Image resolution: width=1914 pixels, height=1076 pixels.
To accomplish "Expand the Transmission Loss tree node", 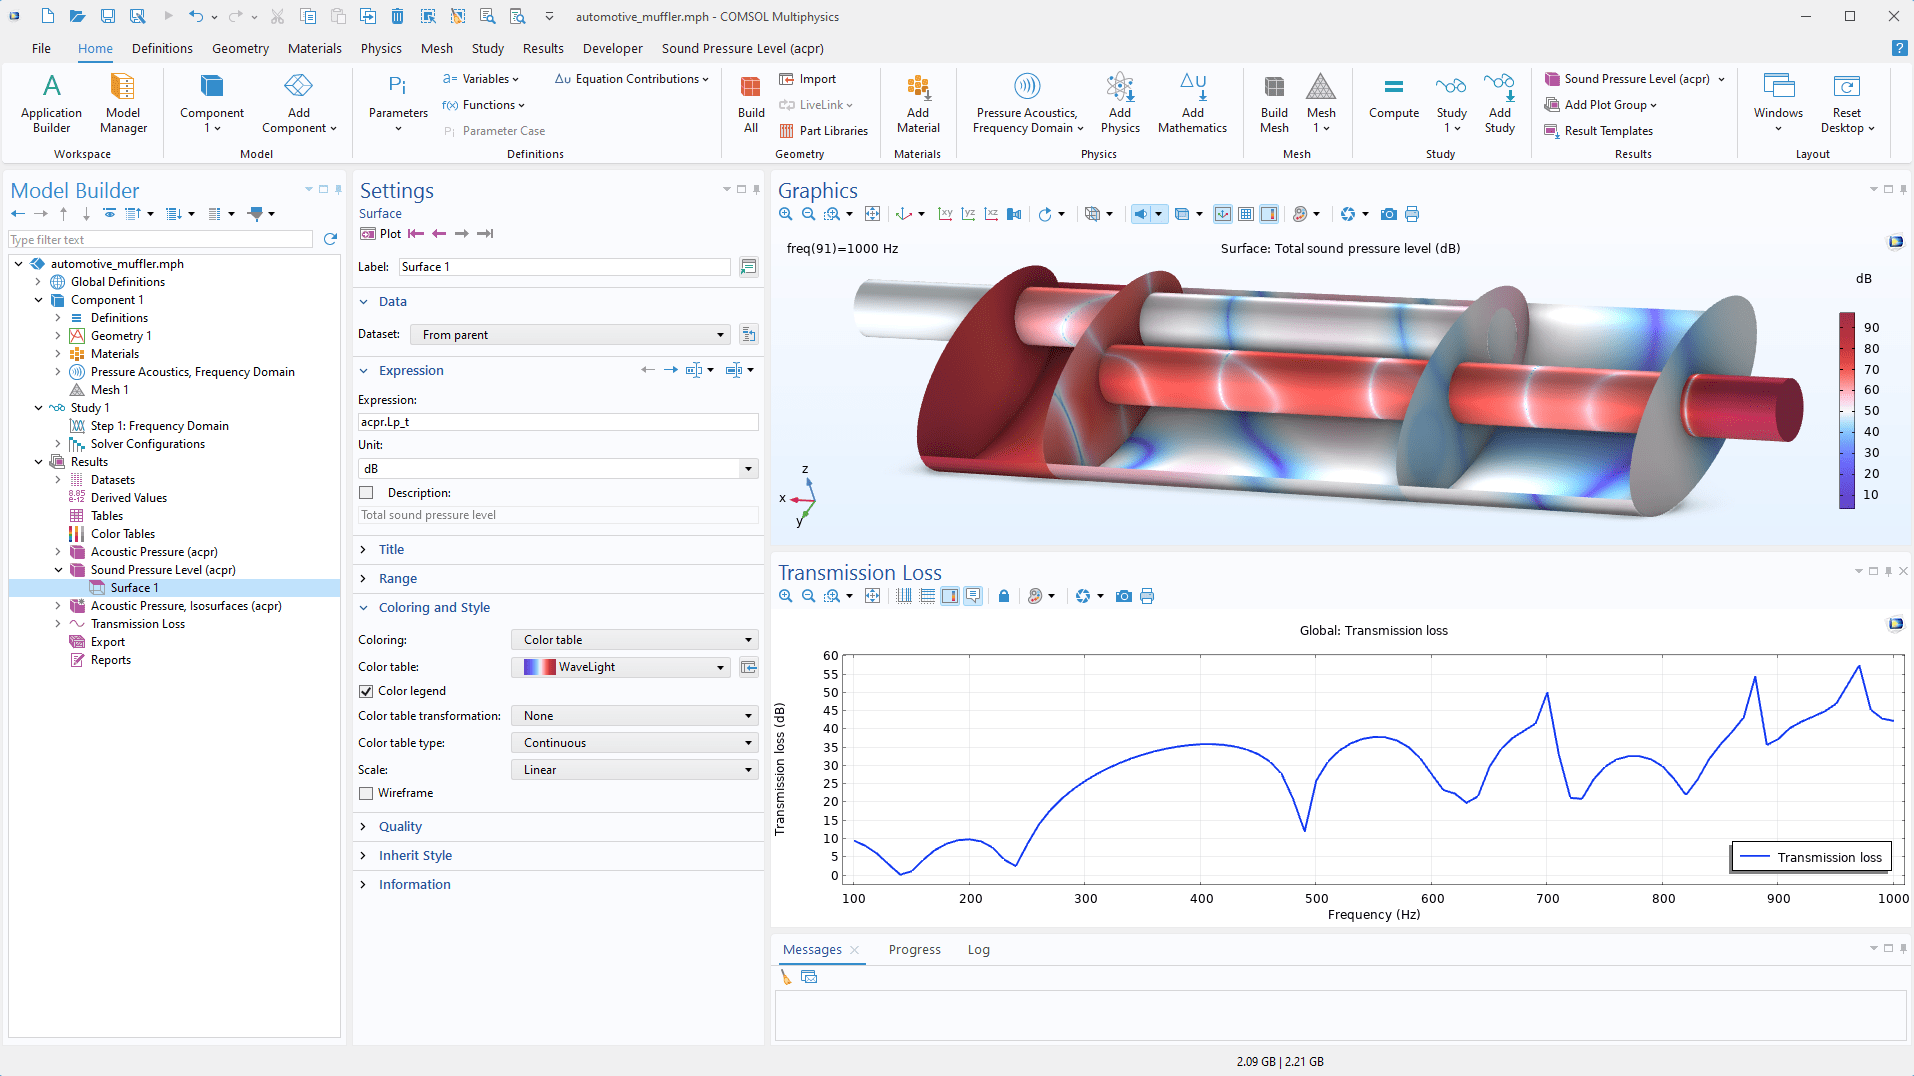I will point(58,624).
